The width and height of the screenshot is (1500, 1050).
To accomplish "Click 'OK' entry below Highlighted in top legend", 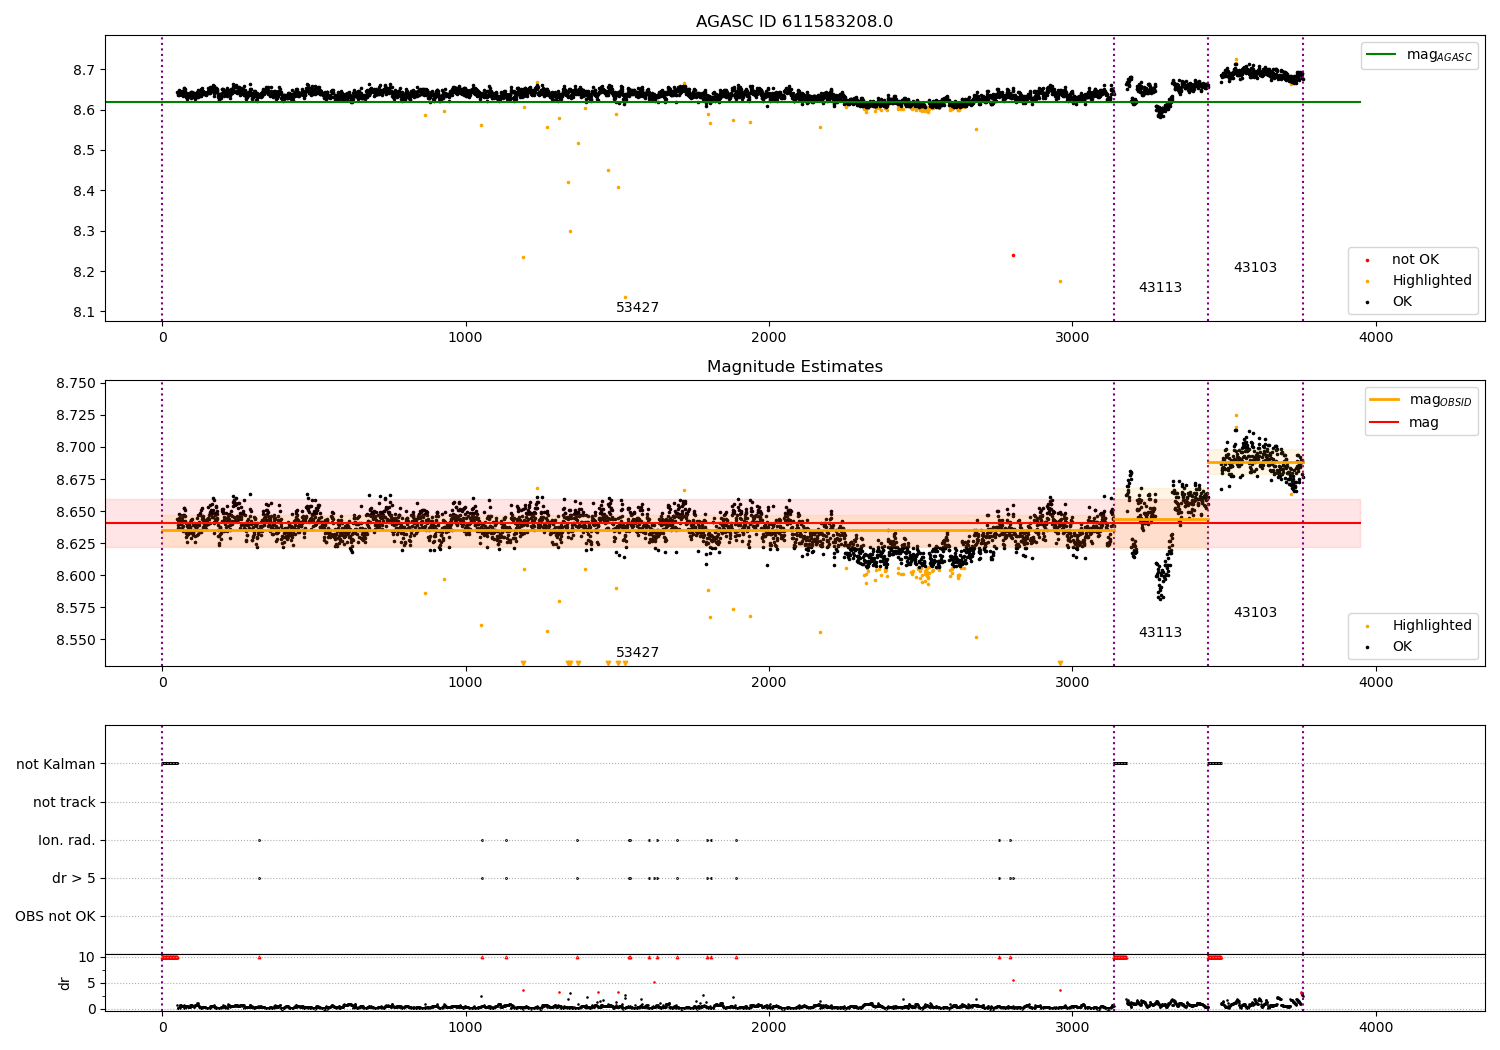I will point(1402,302).
